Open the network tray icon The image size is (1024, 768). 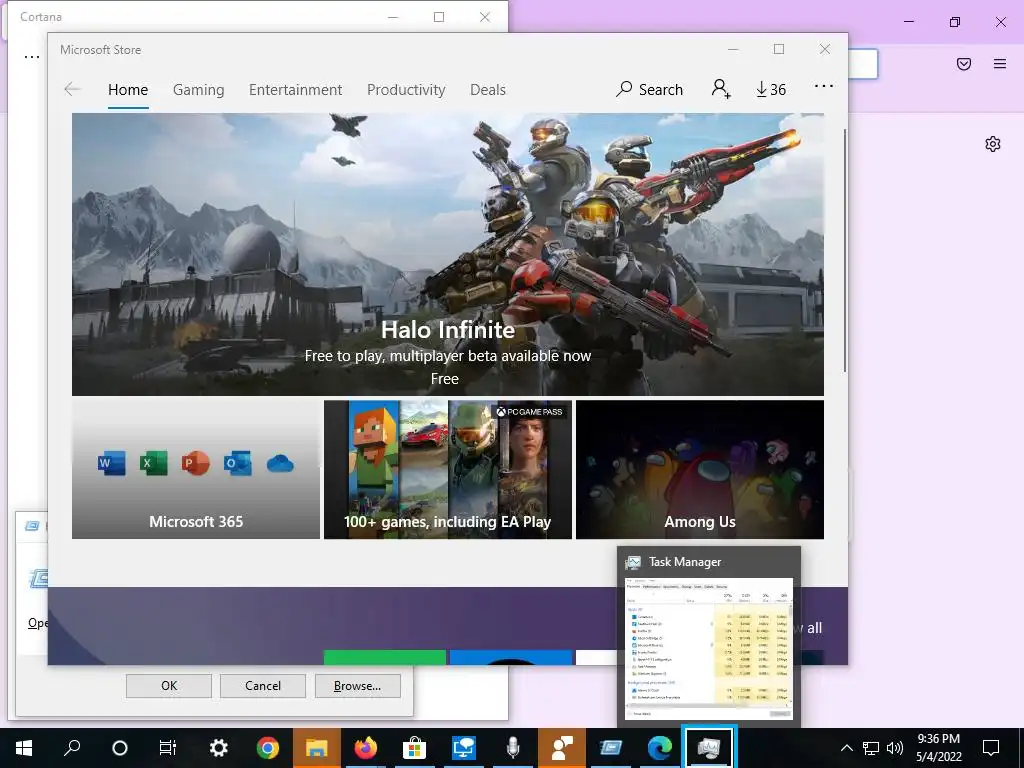[x=871, y=748]
